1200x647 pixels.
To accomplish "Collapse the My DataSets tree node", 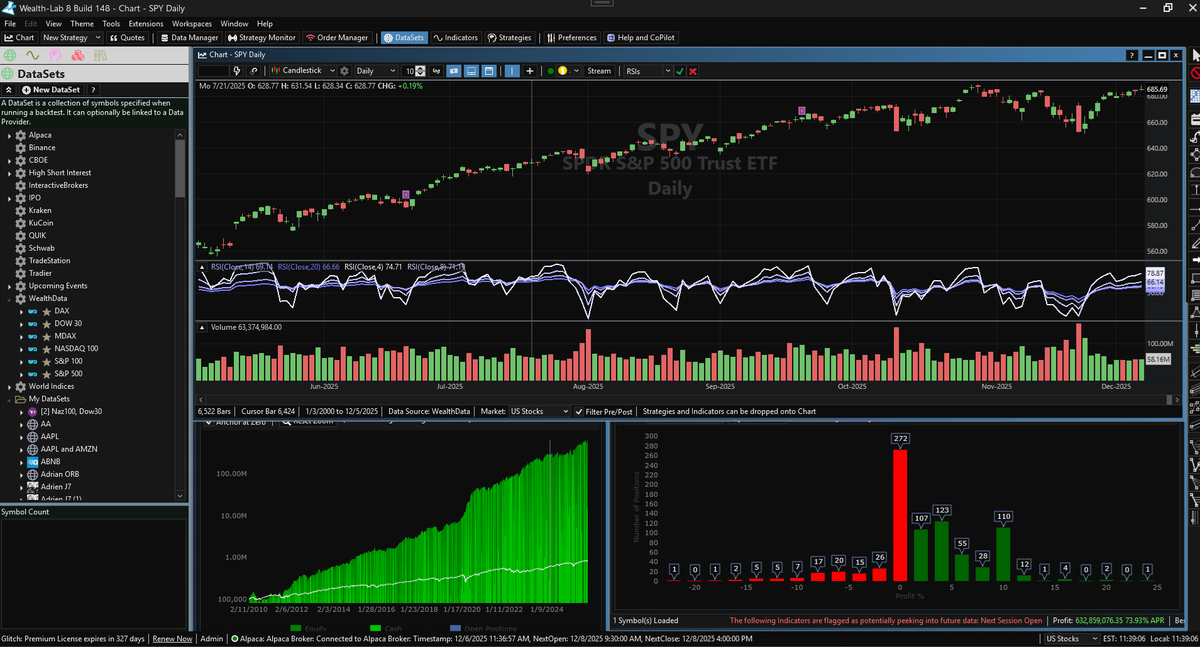I will tap(8, 399).
